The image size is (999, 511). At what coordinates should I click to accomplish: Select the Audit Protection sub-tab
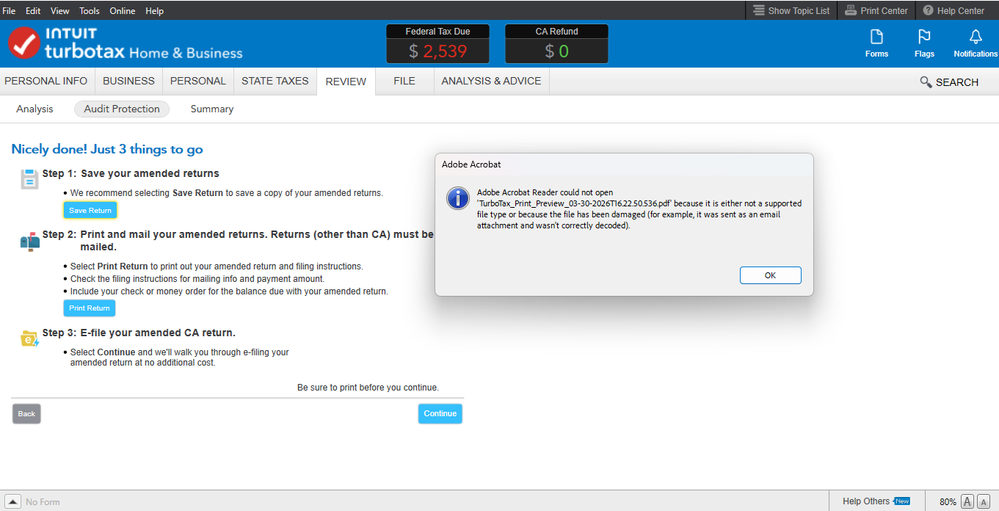tap(122, 109)
